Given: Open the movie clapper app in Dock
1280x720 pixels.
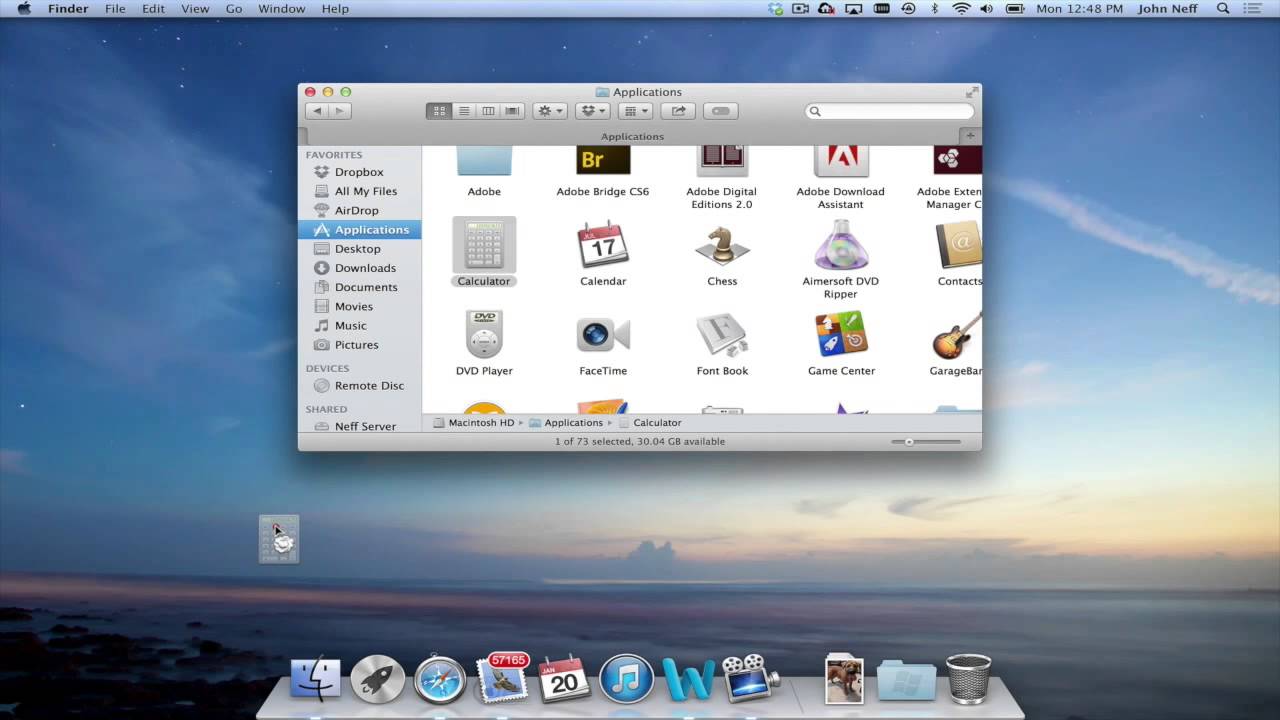Looking at the screenshot, I should coord(751,678).
